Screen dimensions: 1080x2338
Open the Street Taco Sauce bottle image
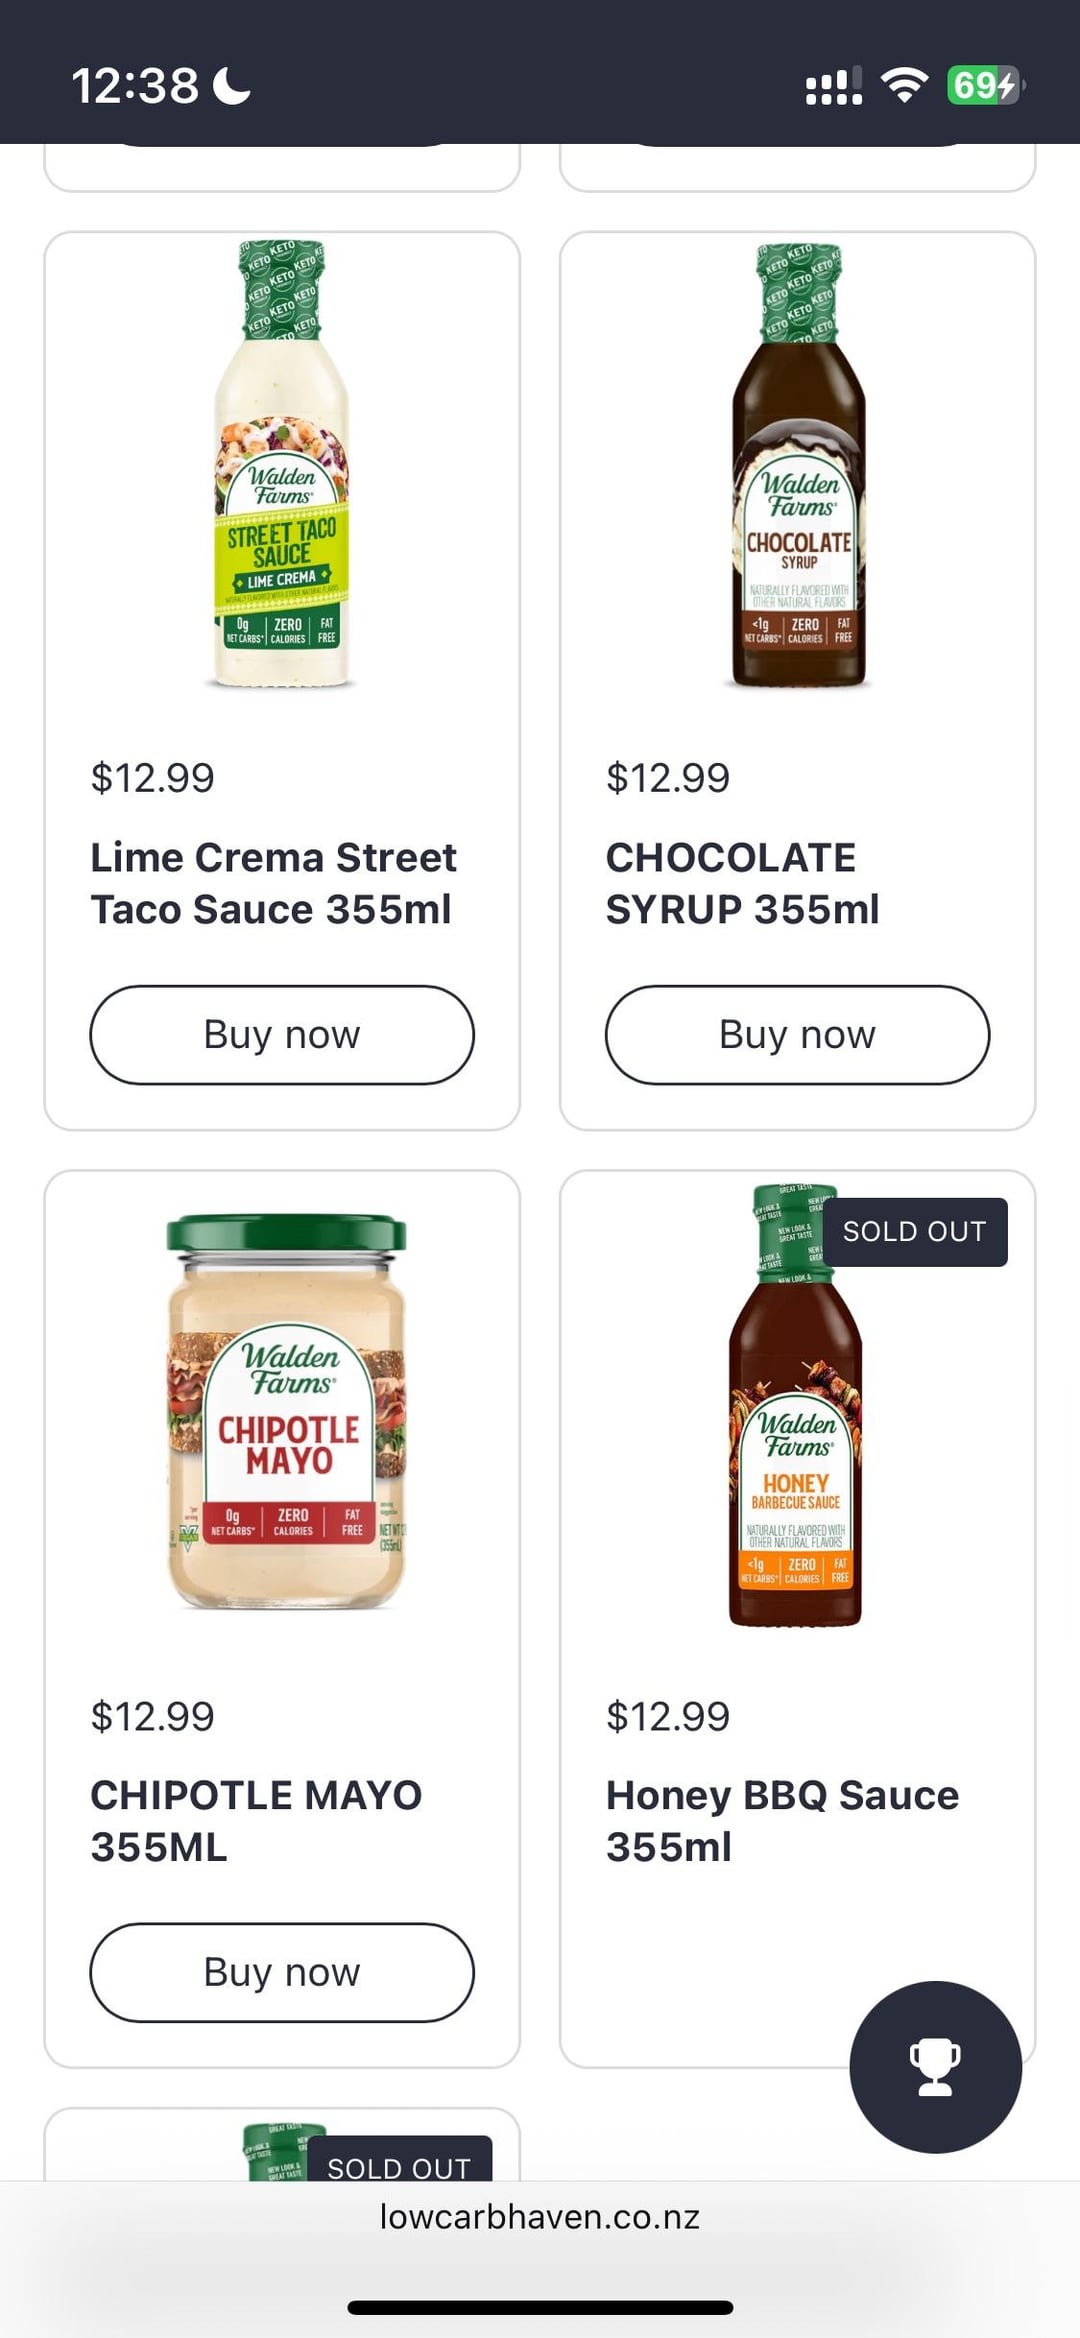pyautogui.click(x=282, y=464)
